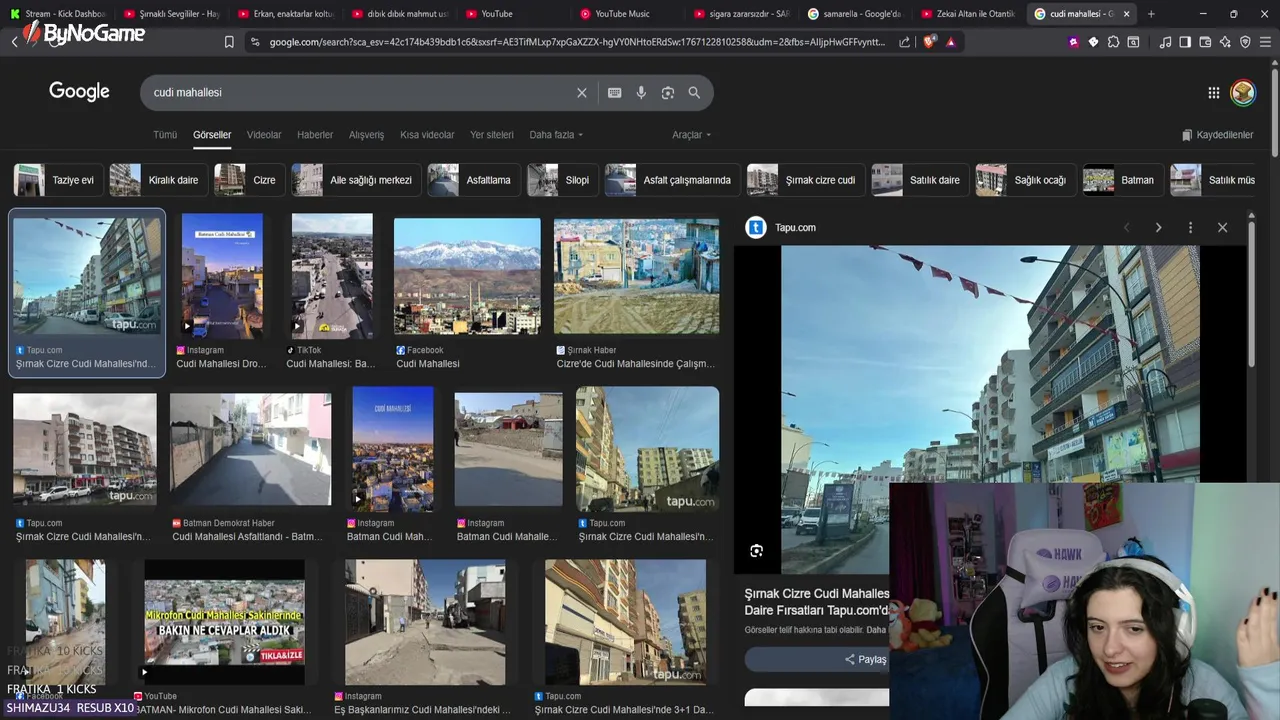1280x720 pixels.
Task: Search by image with Google Lens icon
Action: (x=668, y=93)
